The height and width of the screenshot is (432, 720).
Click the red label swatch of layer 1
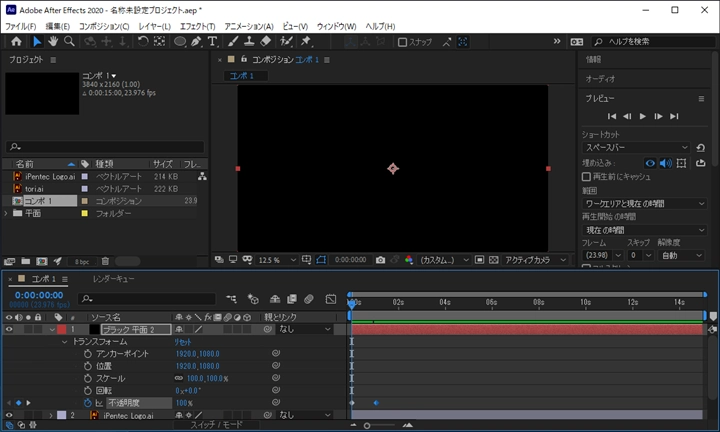61,329
